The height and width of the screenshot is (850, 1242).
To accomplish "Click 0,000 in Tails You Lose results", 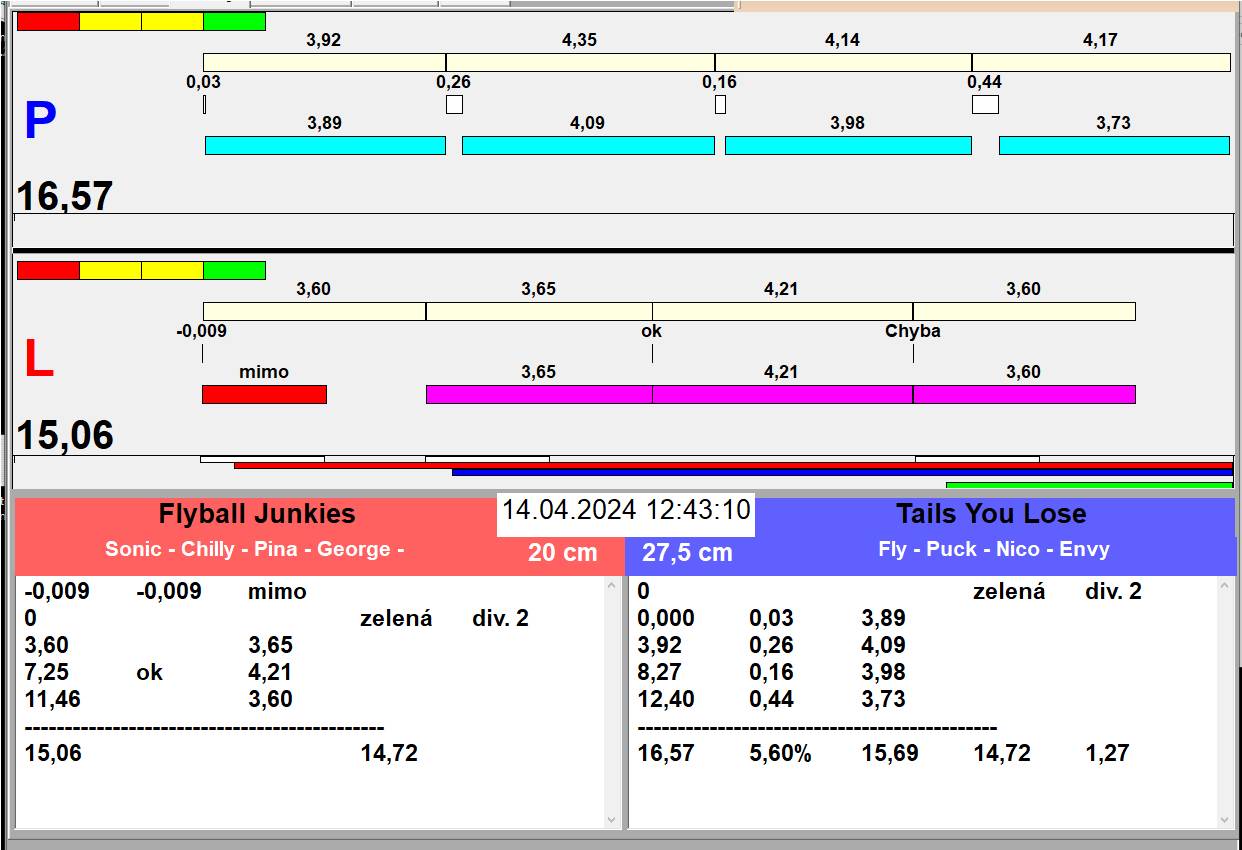I will (666, 618).
